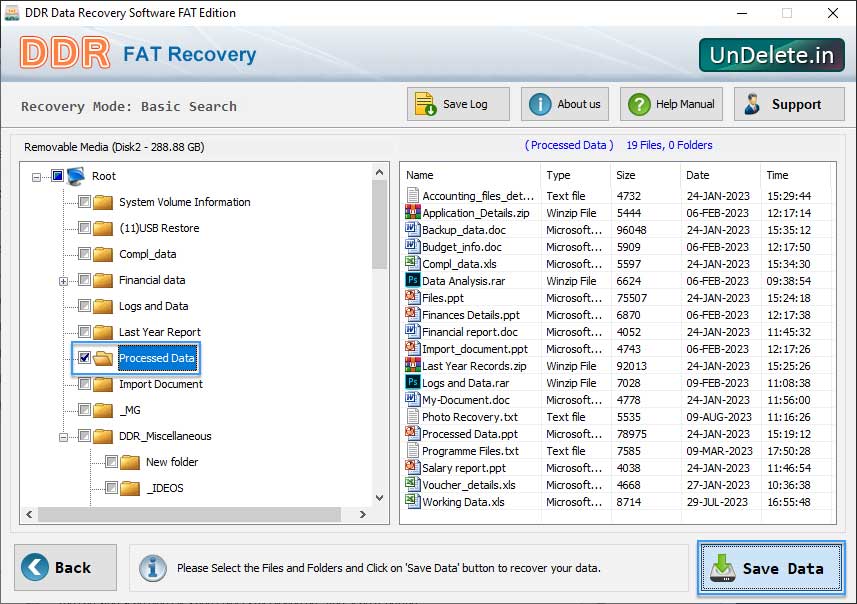Click the Support person icon
The height and width of the screenshot is (604, 857).
[752, 104]
